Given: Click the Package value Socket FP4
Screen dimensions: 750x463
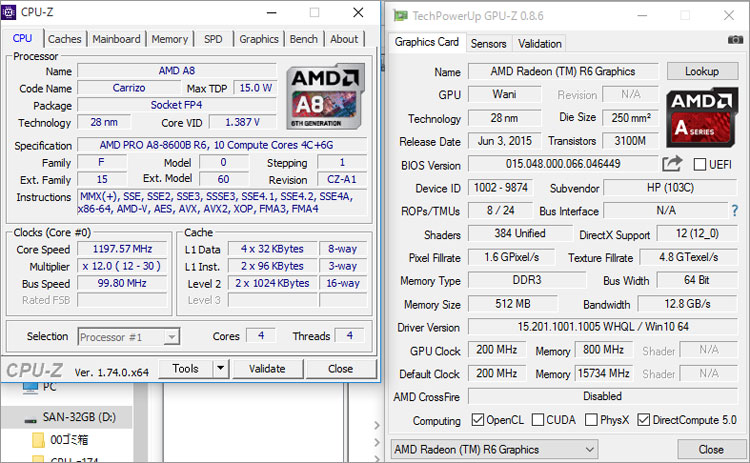Looking at the screenshot, I should 177,105.
